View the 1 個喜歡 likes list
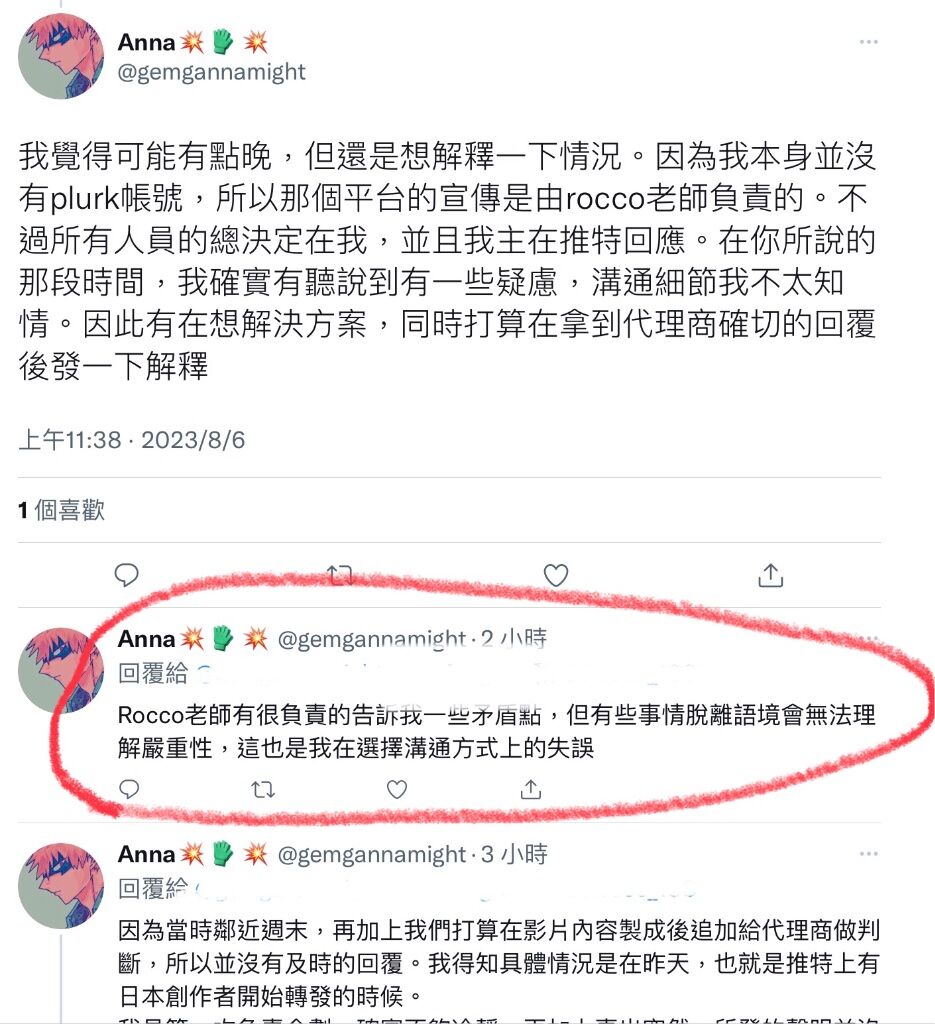This screenshot has height=1024, width=935. coord(61,510)
